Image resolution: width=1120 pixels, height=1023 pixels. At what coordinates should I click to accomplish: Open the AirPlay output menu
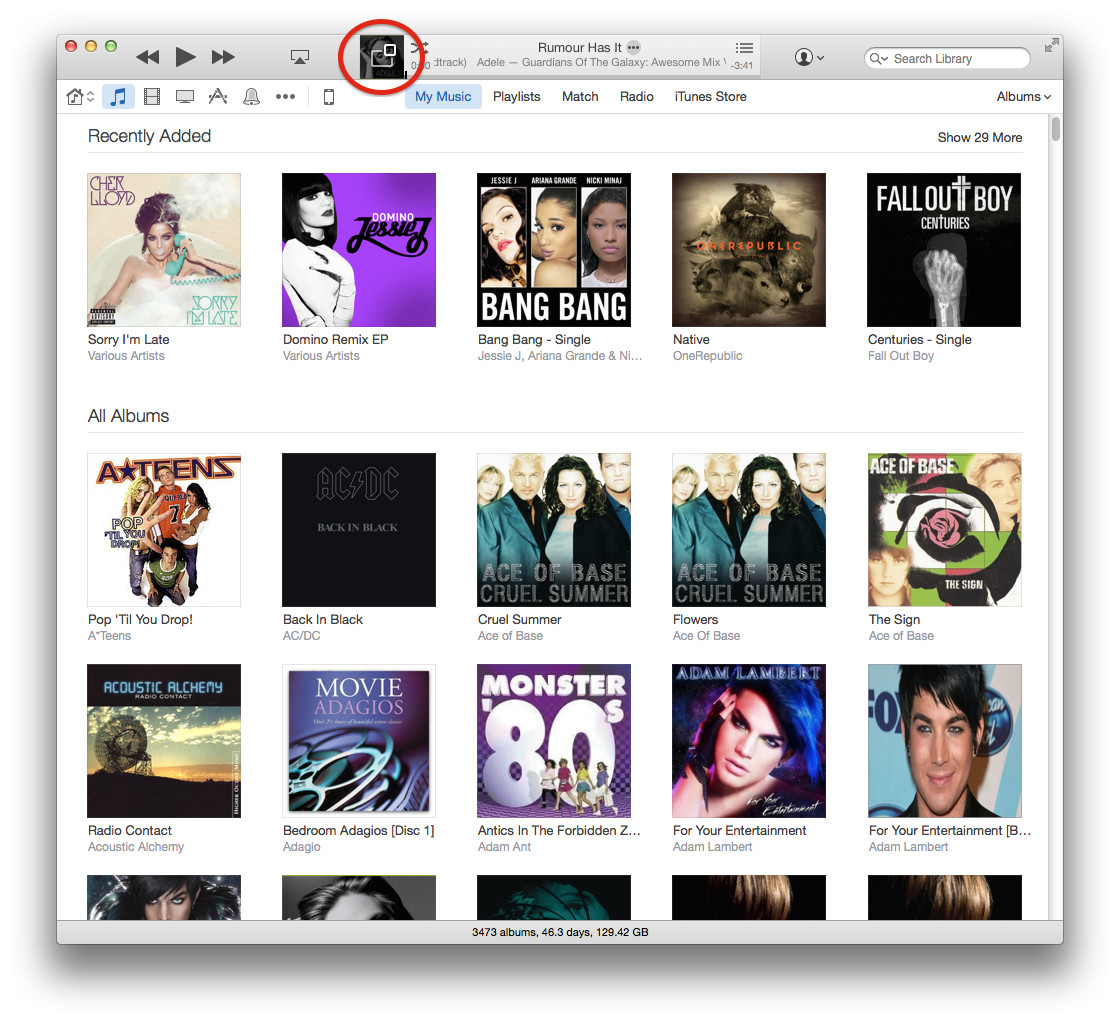click(300, 57)
